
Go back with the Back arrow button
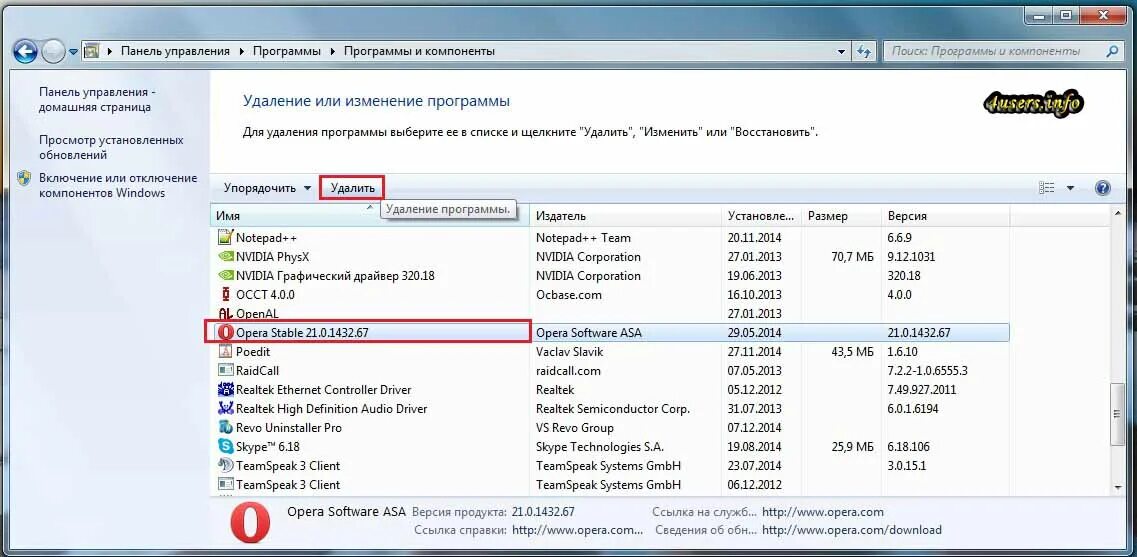pos(25,51)
